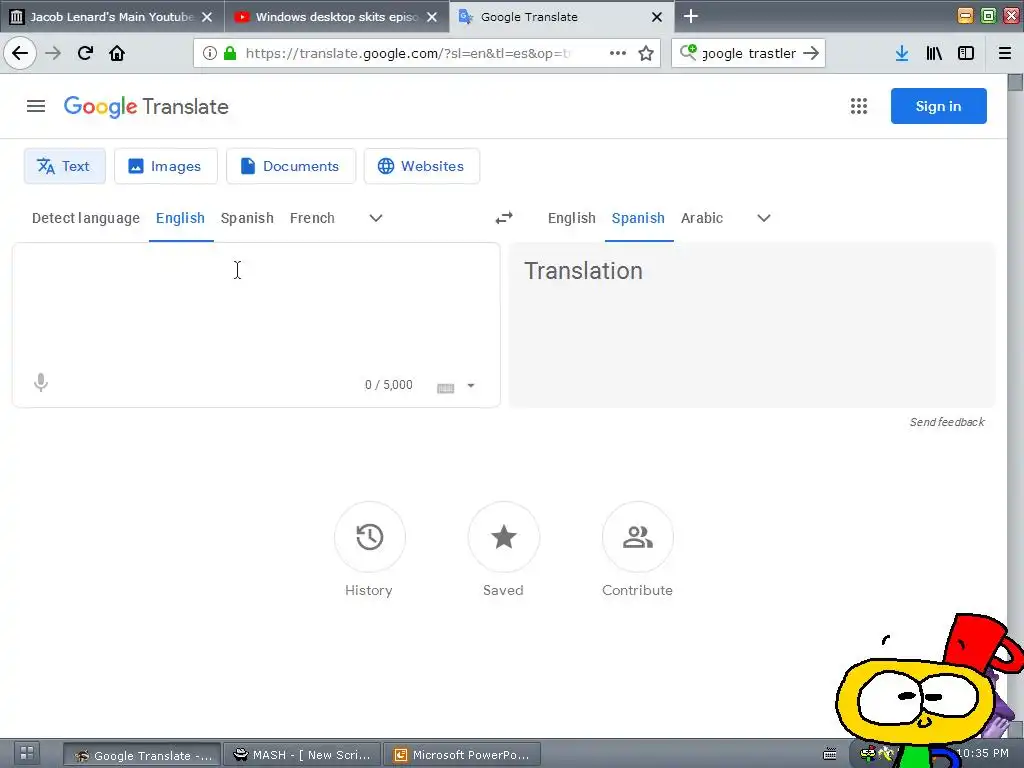Choose Websites translation mode
This screenshot has height=768, width=1024.
(421, 166)
